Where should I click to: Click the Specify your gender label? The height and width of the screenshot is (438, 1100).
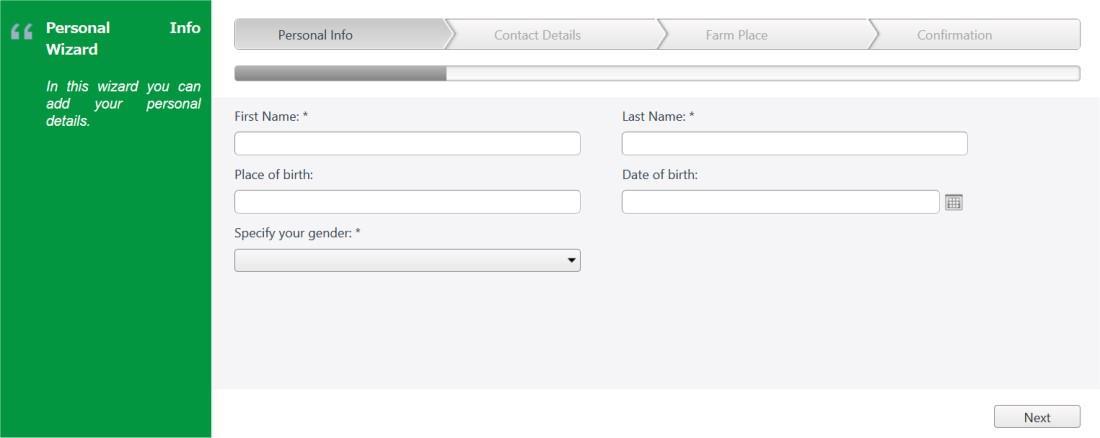[297, 234]
